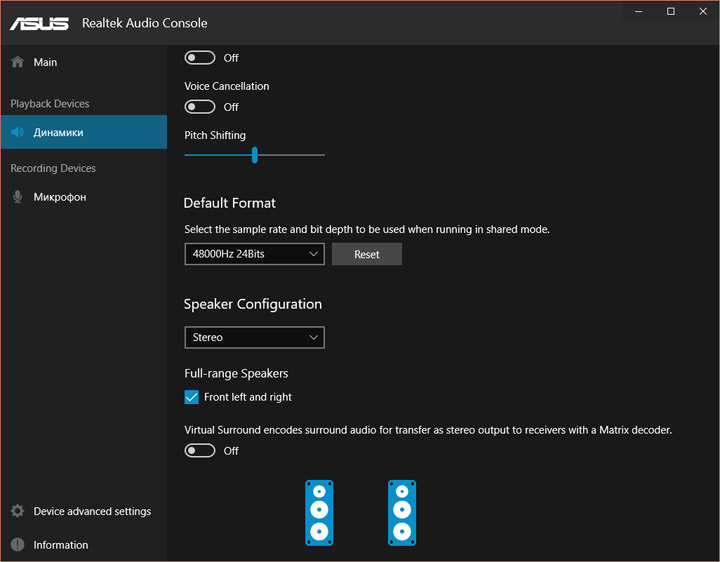Enable the Virtual Surround switch

click(x=200, y=451)
